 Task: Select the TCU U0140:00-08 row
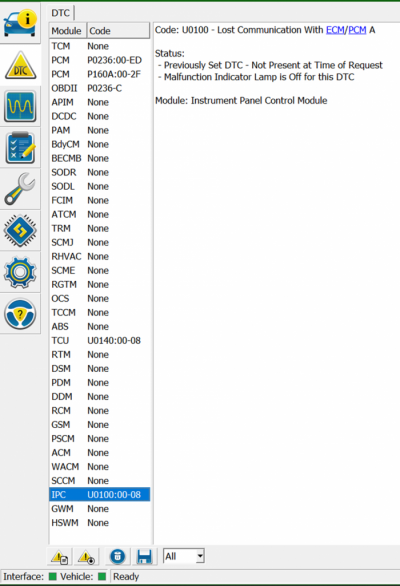pyautogui.click(x=99, y=340)
